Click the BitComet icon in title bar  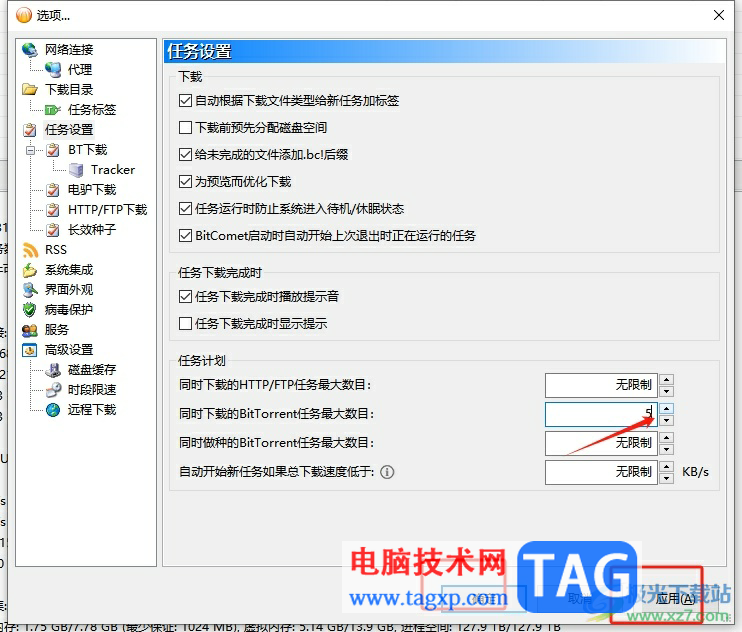pos(24,15)
